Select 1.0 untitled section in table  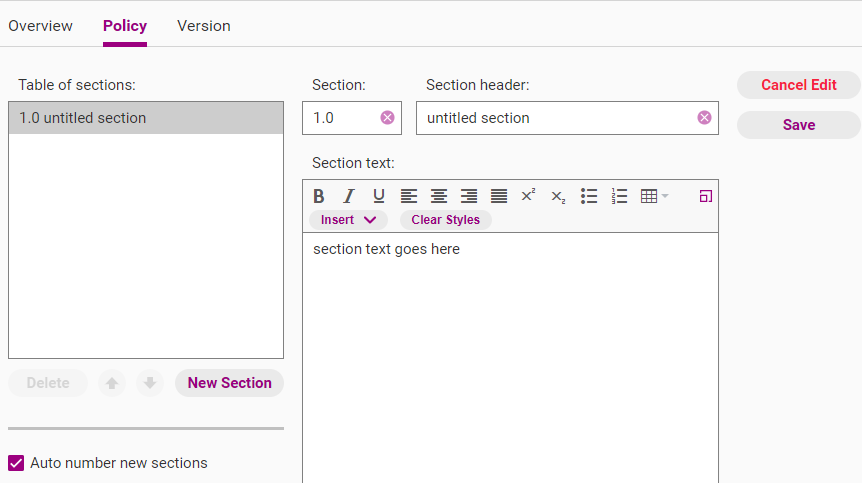point(145,118)
